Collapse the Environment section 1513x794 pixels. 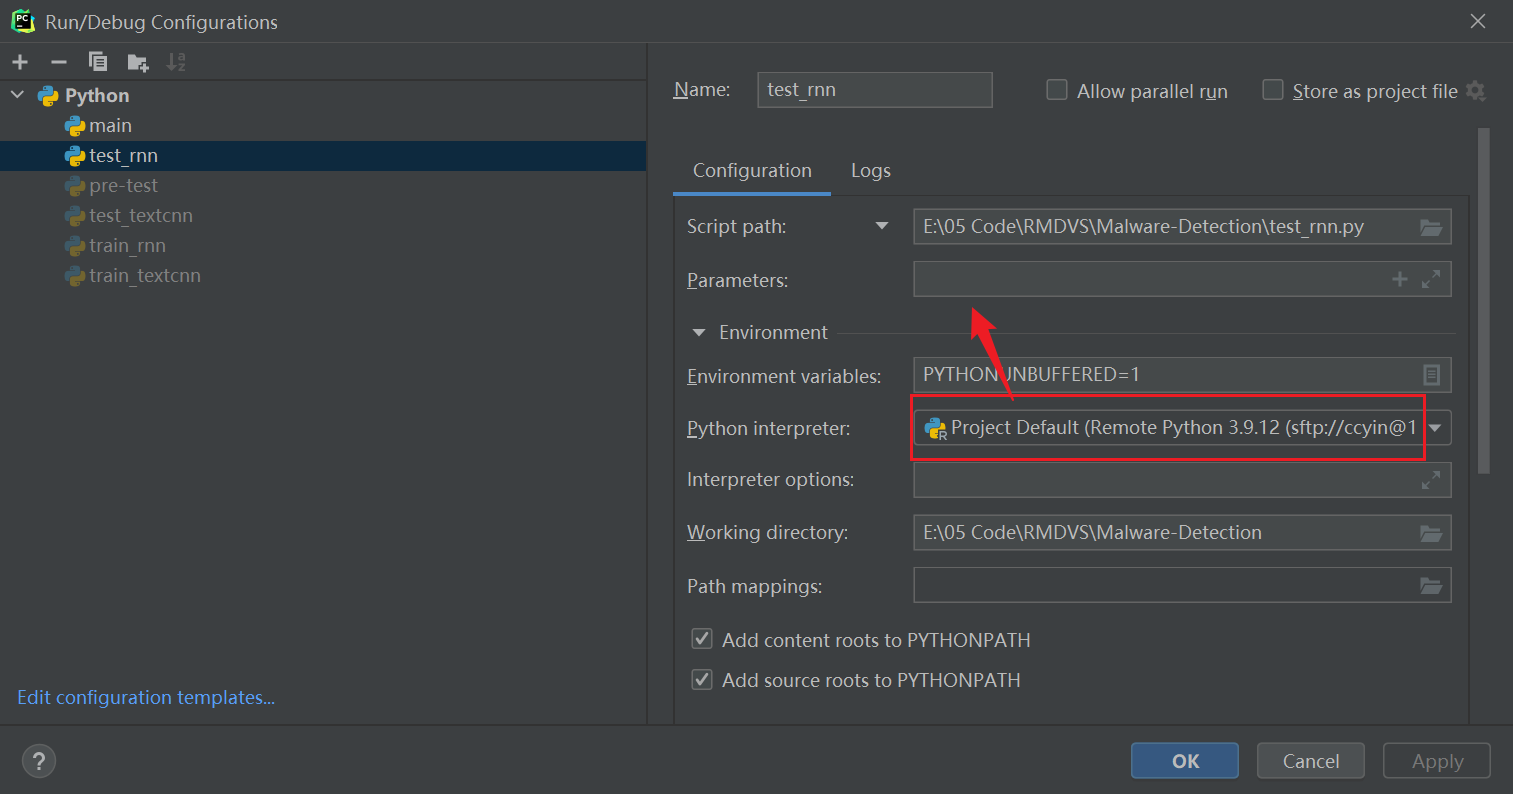(x=699, y=332)
